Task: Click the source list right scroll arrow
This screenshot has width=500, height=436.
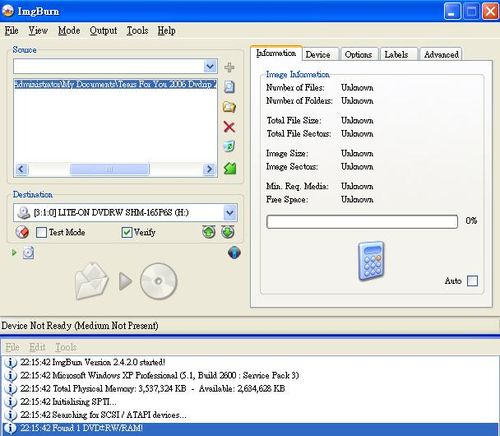Action: point(209,169)
